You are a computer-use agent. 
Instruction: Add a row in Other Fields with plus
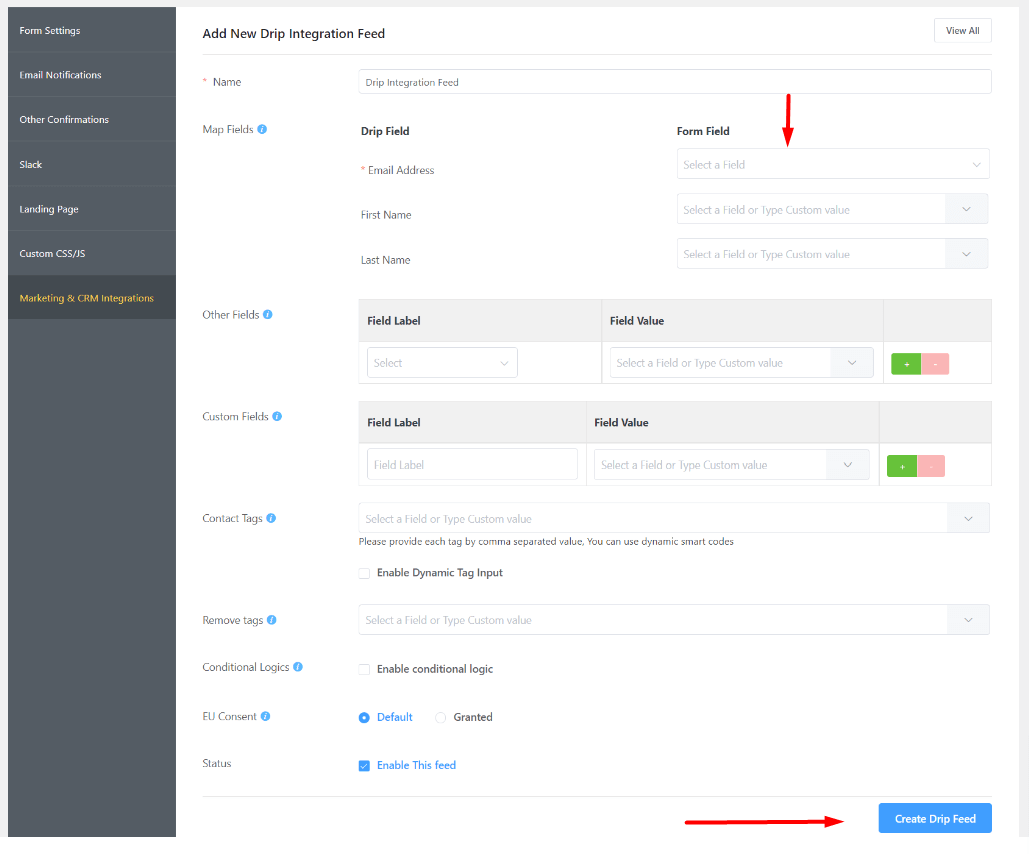pyautogui.click(x=906, y=364)
